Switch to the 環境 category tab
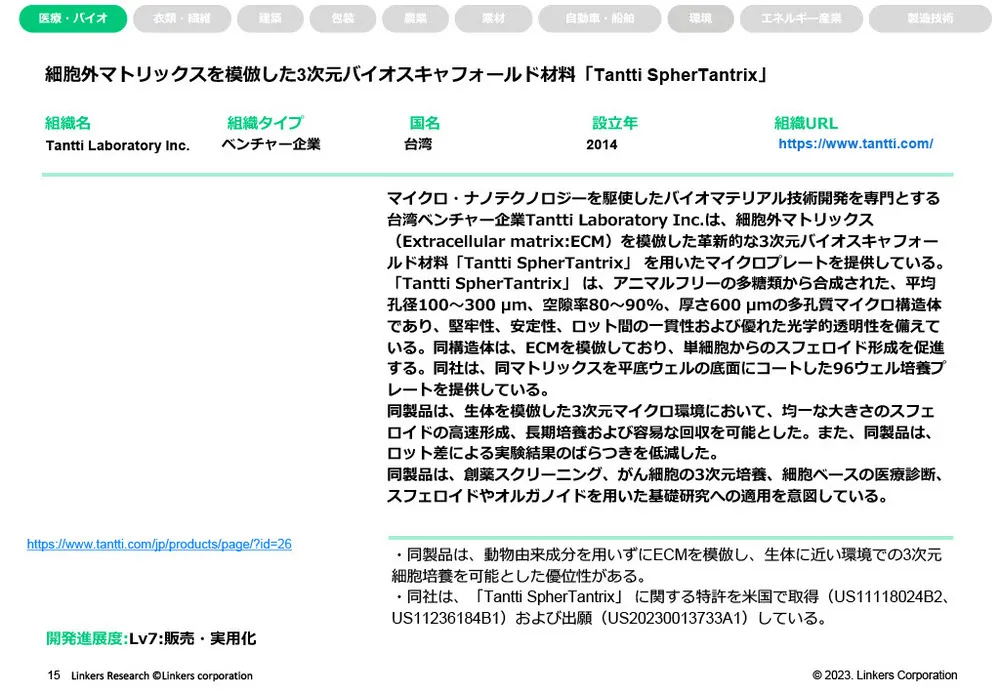 click(x=700, y=19)
